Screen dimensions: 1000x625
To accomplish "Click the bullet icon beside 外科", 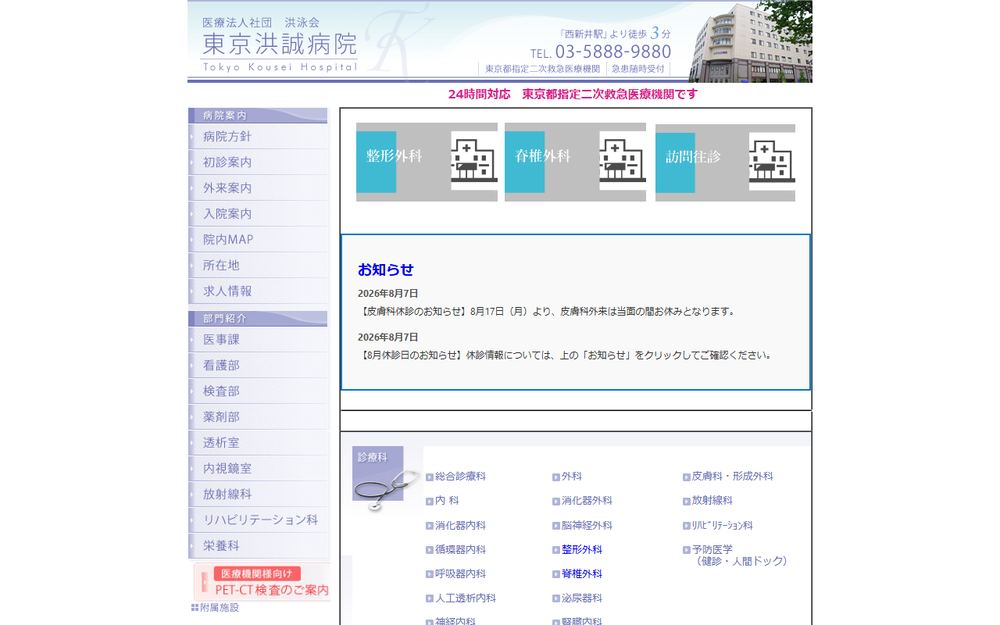I will 556,477.
